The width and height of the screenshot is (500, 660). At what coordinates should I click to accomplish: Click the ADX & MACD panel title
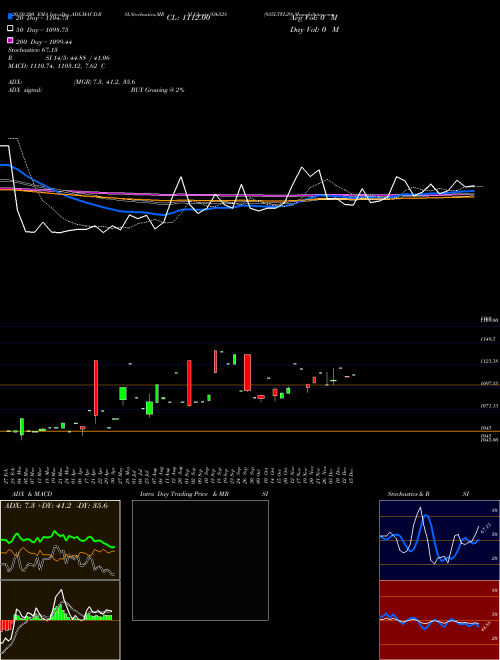point(32,494)
